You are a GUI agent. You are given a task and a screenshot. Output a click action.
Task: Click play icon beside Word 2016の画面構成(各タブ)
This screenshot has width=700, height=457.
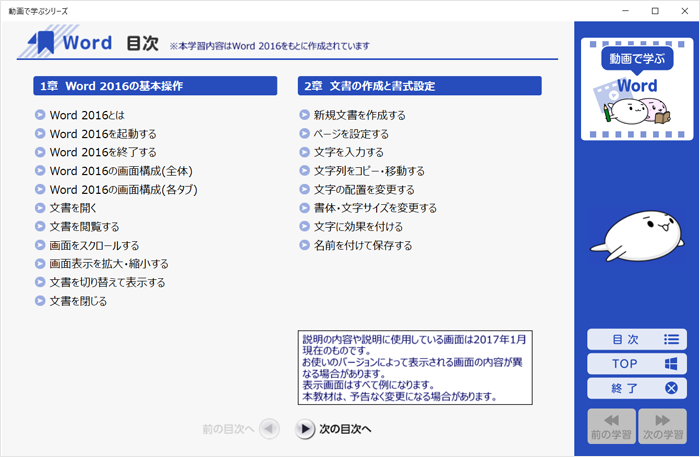pos(40,189)
